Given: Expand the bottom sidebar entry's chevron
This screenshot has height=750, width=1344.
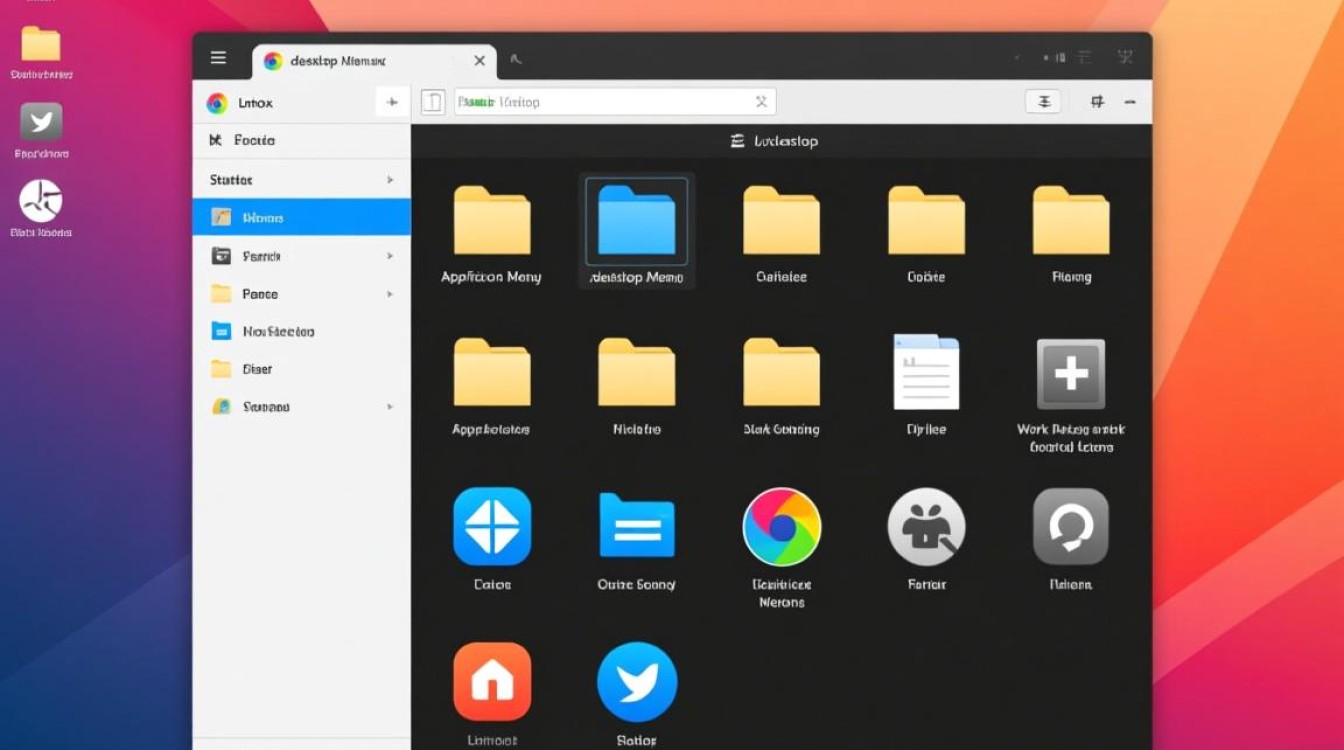Looking at the screenshot, I should pos(391,407).
